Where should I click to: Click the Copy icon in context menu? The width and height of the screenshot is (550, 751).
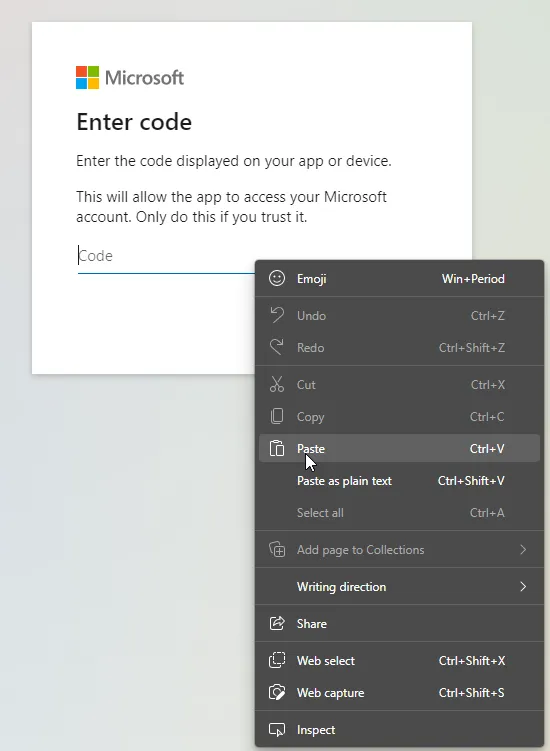(x=277, y=416)
